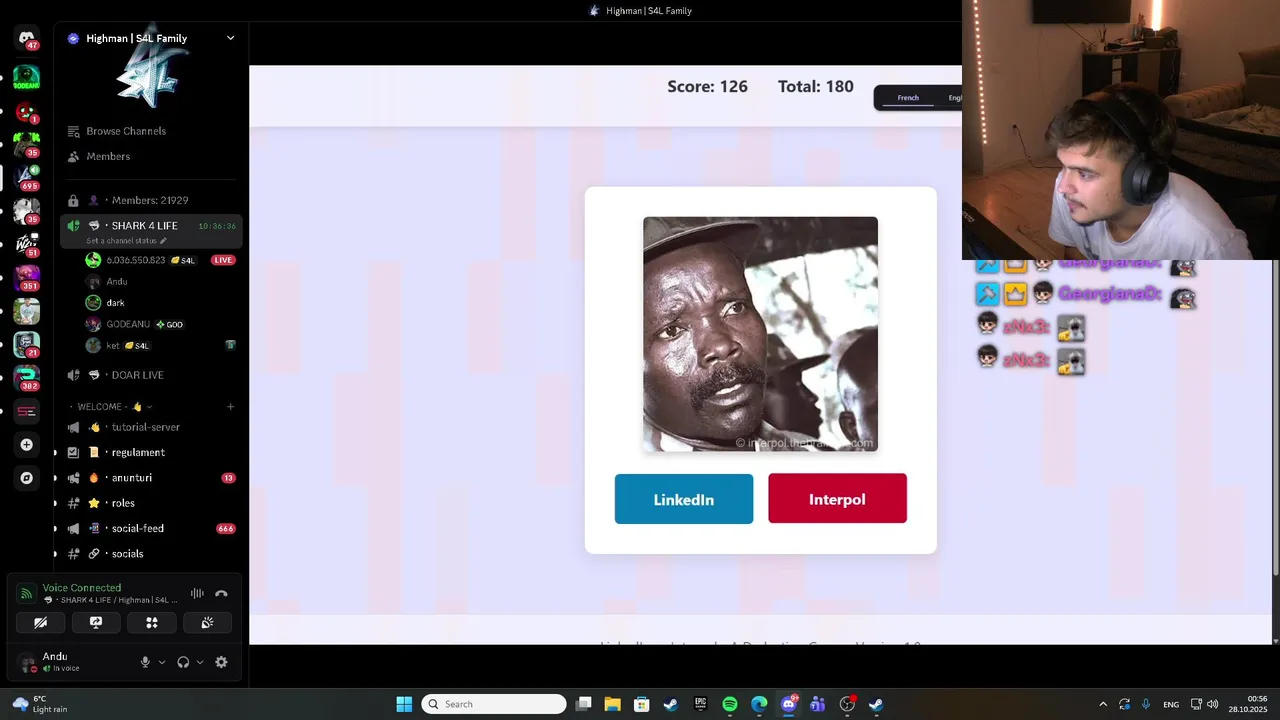Open the roles channel
Viewport: 1280px width, 720px height.
[150, 503]
